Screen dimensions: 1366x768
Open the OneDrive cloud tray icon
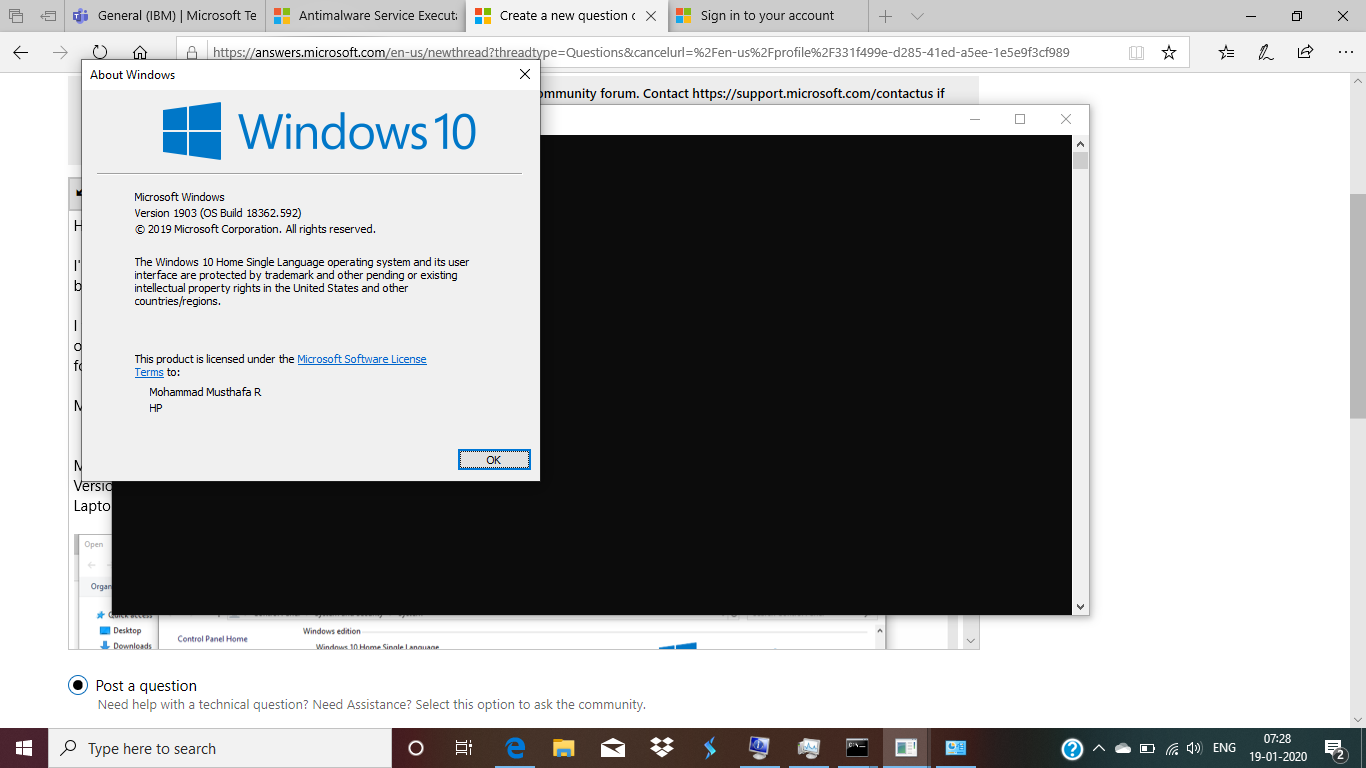(1123, 748)
